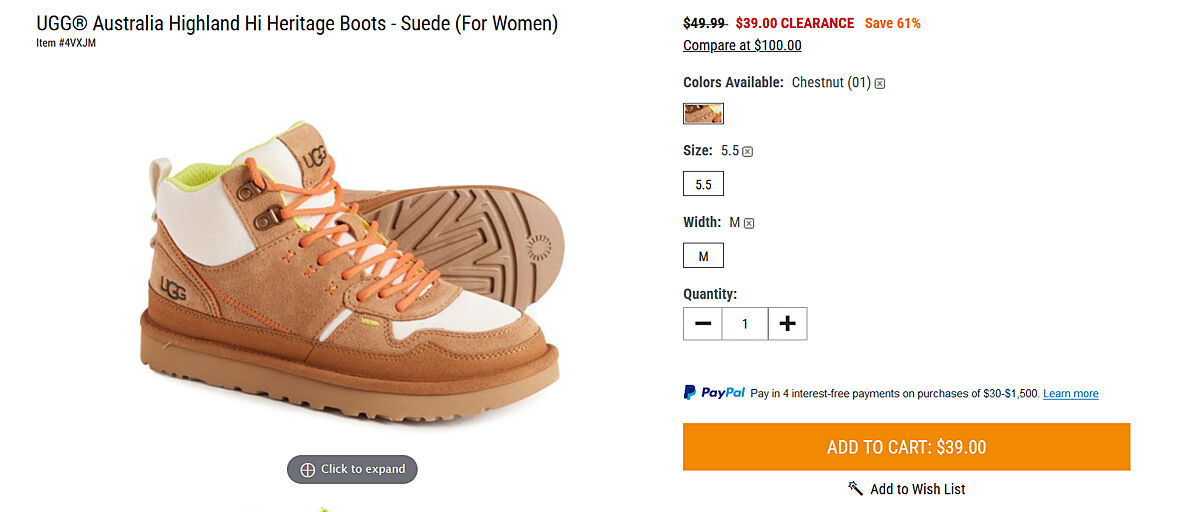The width and height of the screenshot is (1200, 512).
Task: Focus the quantity input field
Action: click(x=744, y=324)
